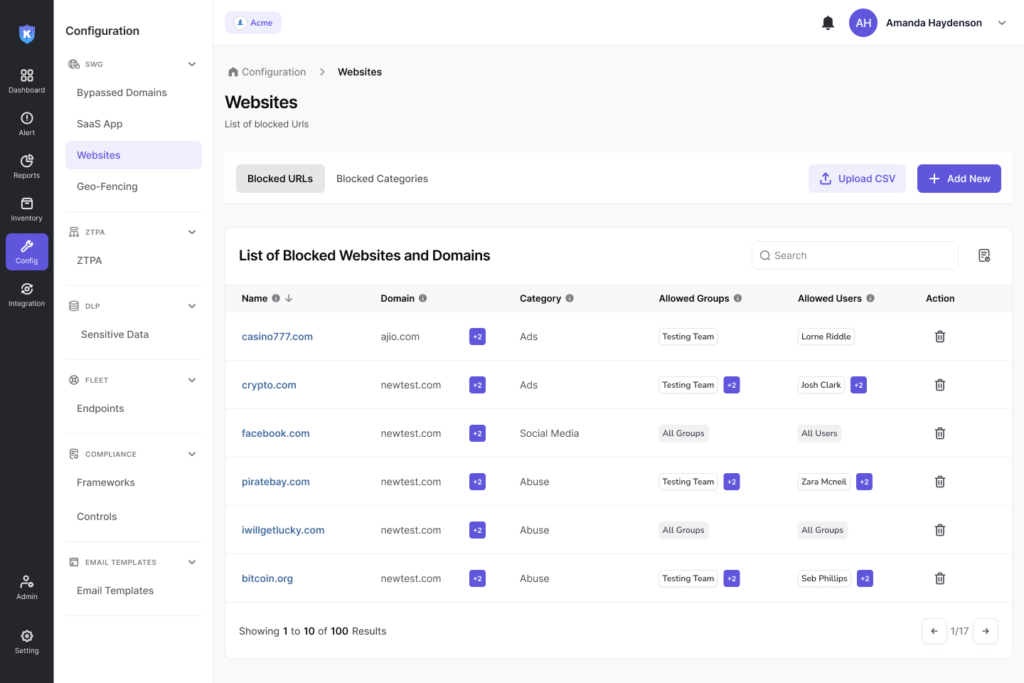Screen dimensions: 1024x683
Task: Open the Integration sidebar icon
Action: pyautogui.click(x=27, y=294)
